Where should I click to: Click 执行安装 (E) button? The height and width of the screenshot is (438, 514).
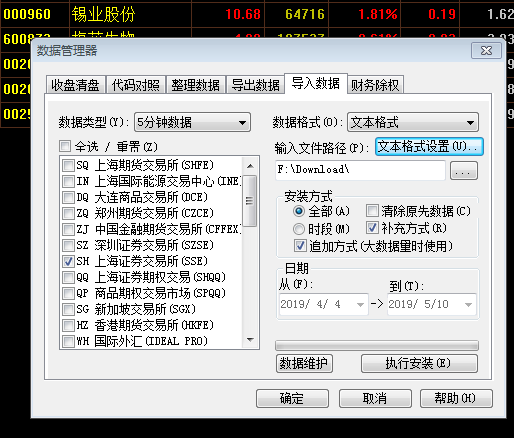(x=419, y=363)
